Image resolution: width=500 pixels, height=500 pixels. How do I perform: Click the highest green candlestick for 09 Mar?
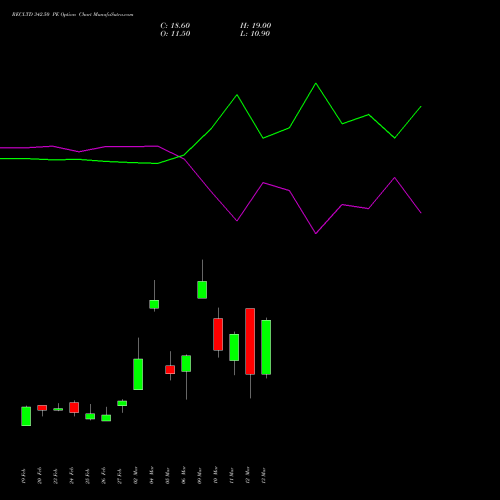click(x=202, y=290)
